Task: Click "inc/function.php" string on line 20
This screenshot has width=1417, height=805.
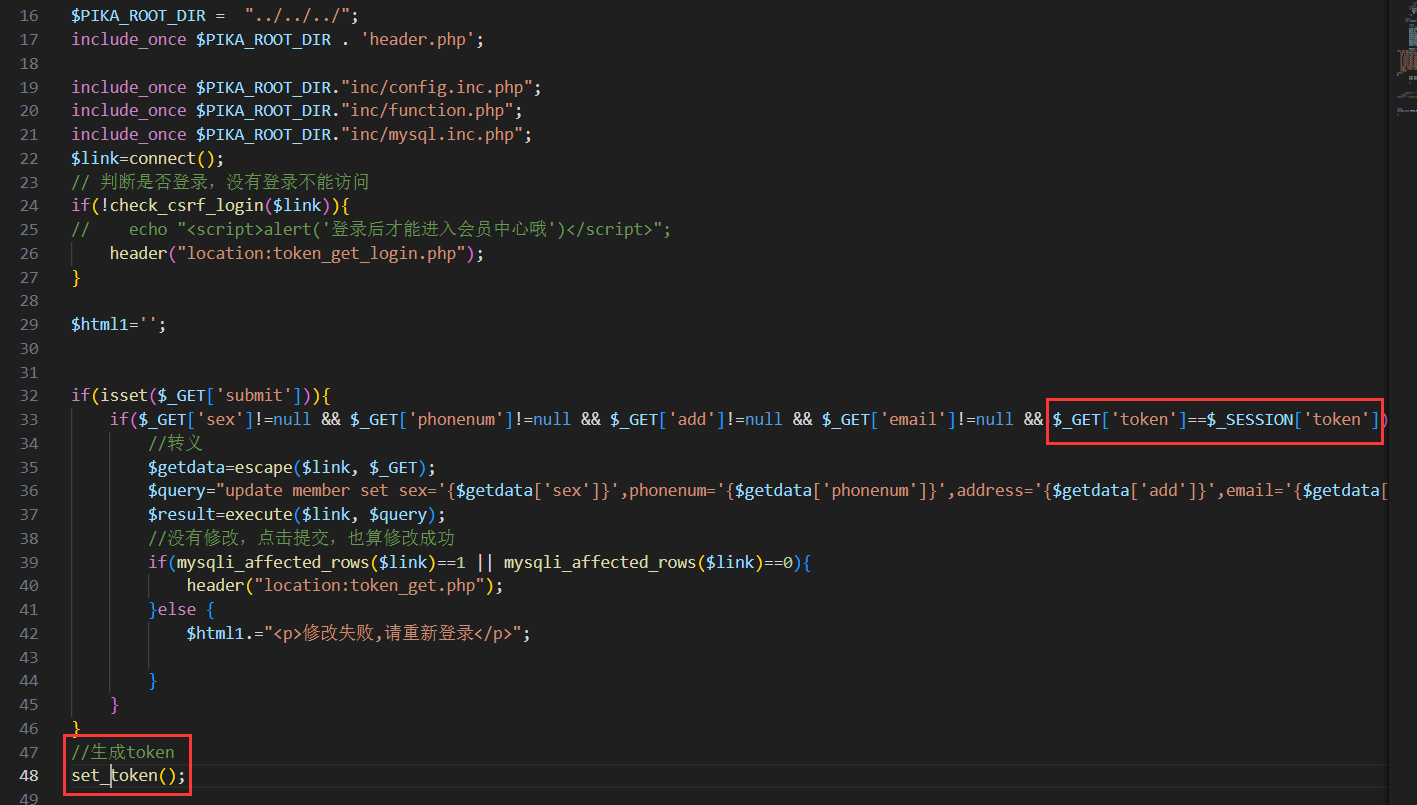Action: click(427, 111)
